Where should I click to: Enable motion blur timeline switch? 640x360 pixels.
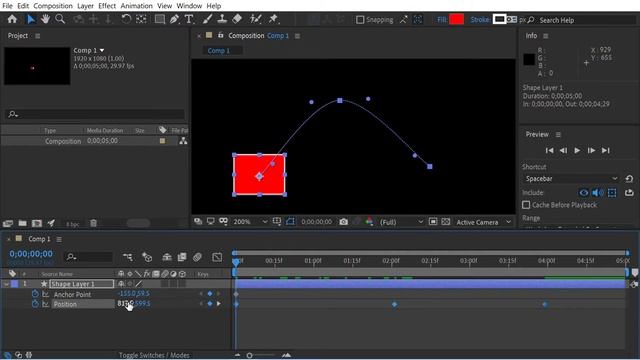197,257
